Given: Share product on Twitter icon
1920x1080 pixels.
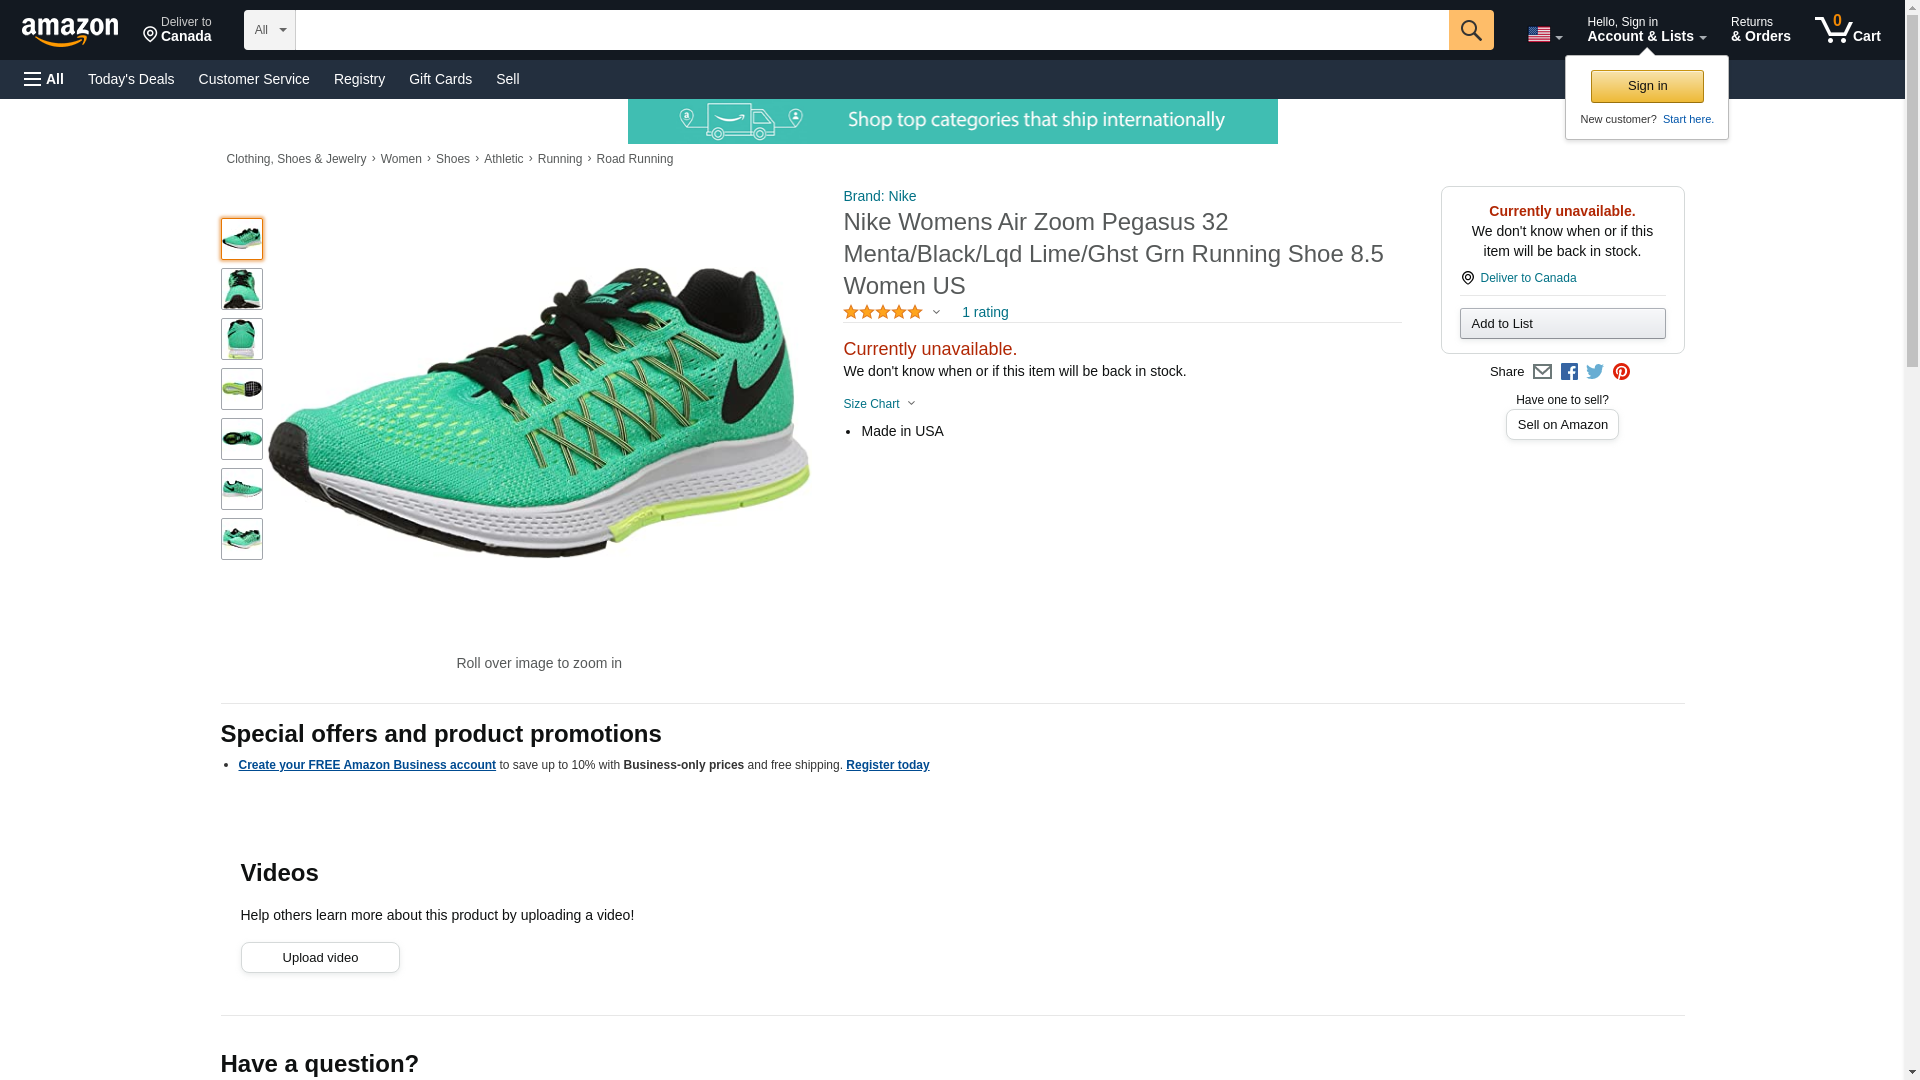Looking at the screenshot, I should pyautogui.click(x=1595, y=372).
